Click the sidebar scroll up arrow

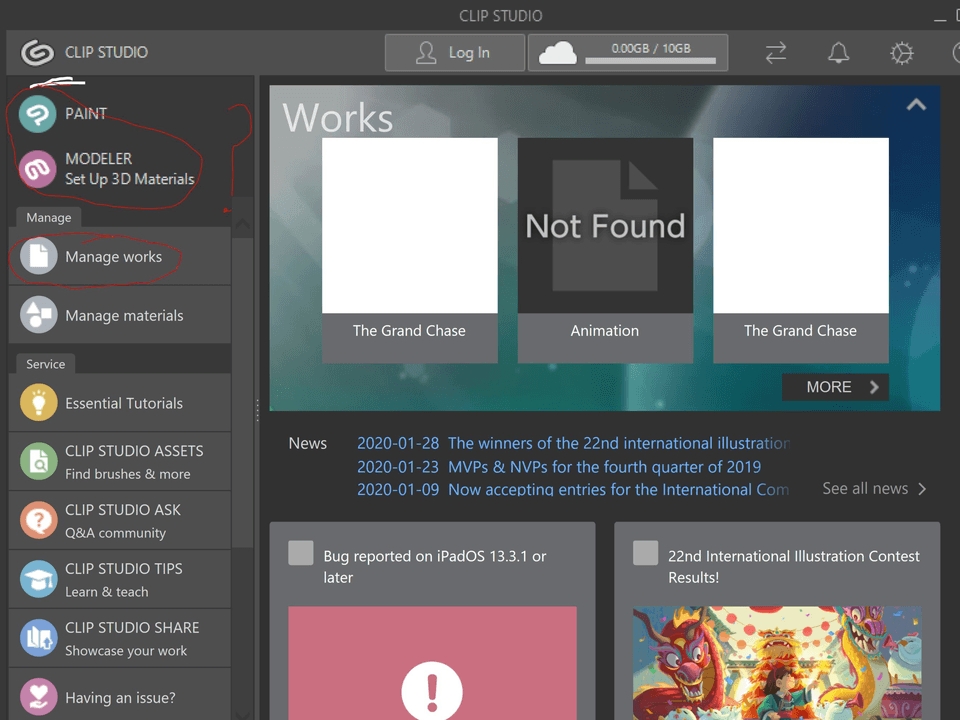[242, 224]
